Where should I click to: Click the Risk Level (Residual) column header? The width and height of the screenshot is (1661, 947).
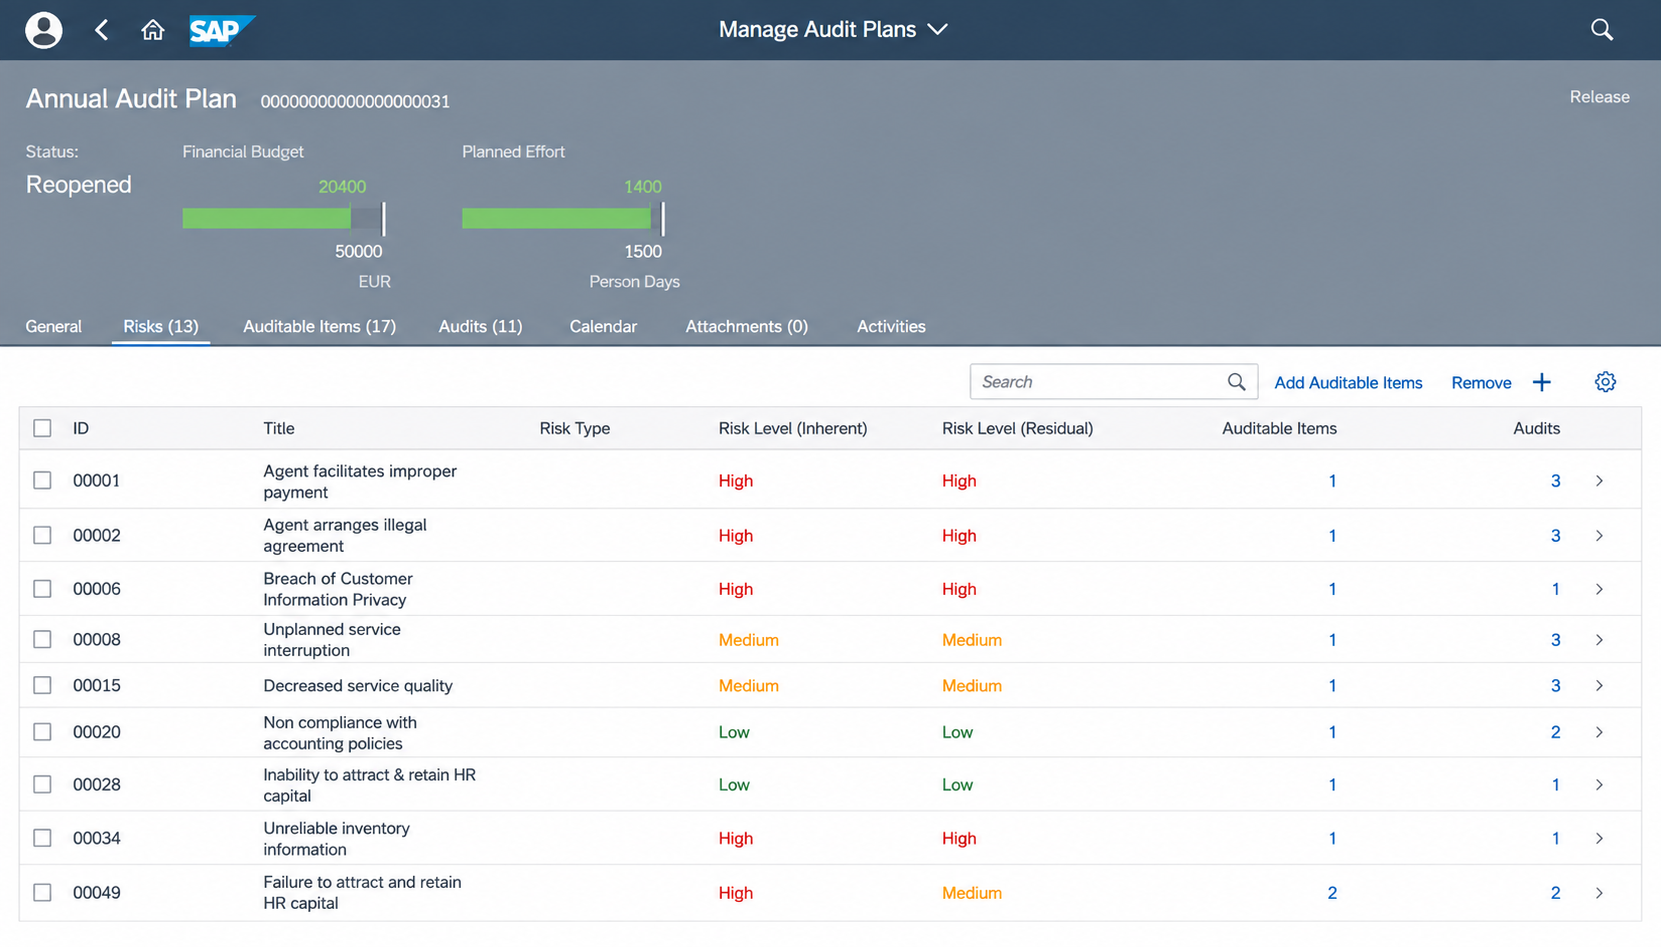point(1017,428)
